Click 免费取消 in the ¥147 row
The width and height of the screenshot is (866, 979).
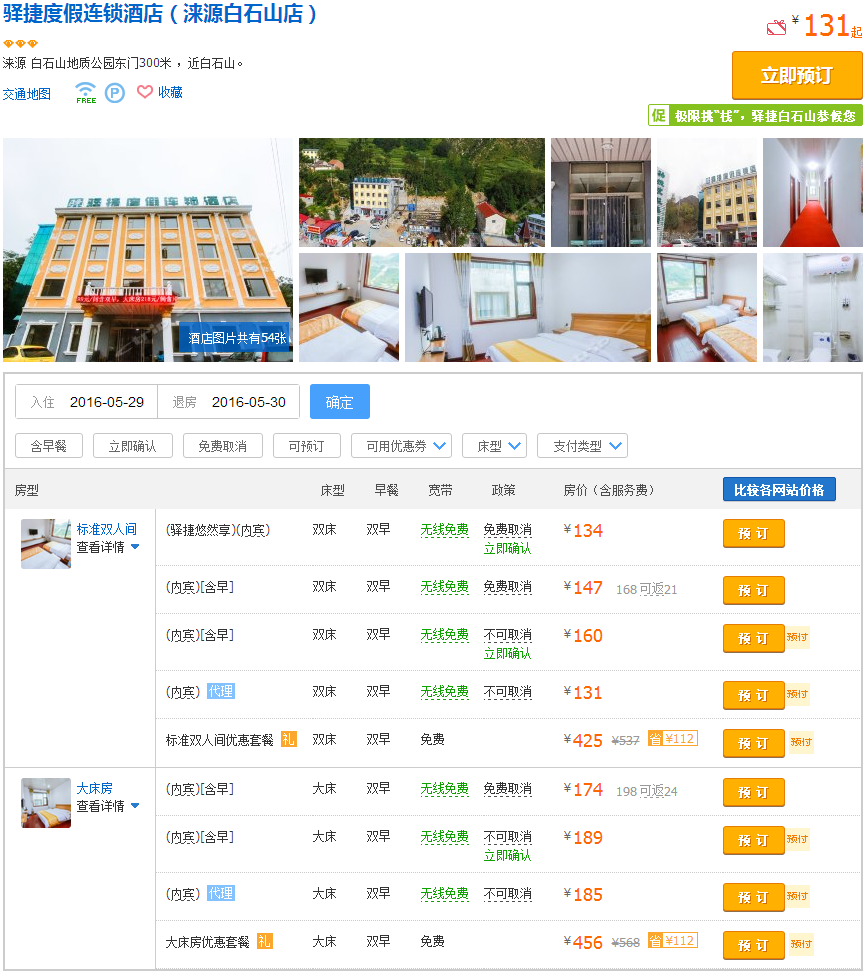click(x=508, y=586)
